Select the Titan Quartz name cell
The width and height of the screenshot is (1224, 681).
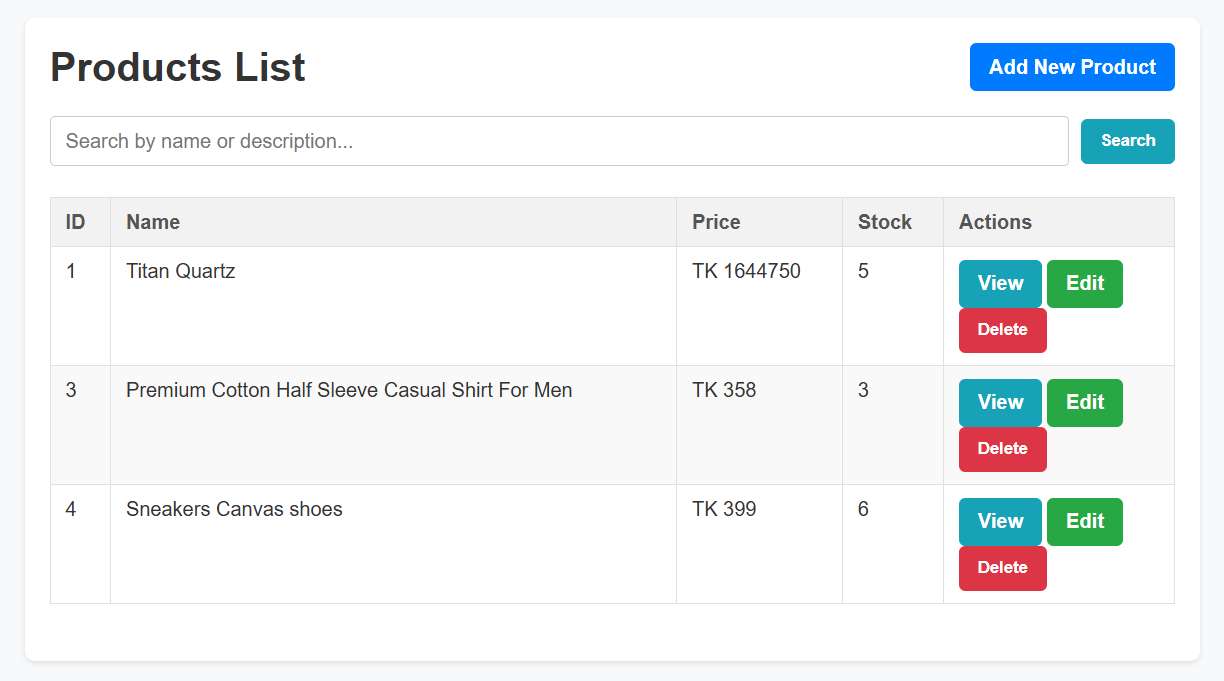181,271
